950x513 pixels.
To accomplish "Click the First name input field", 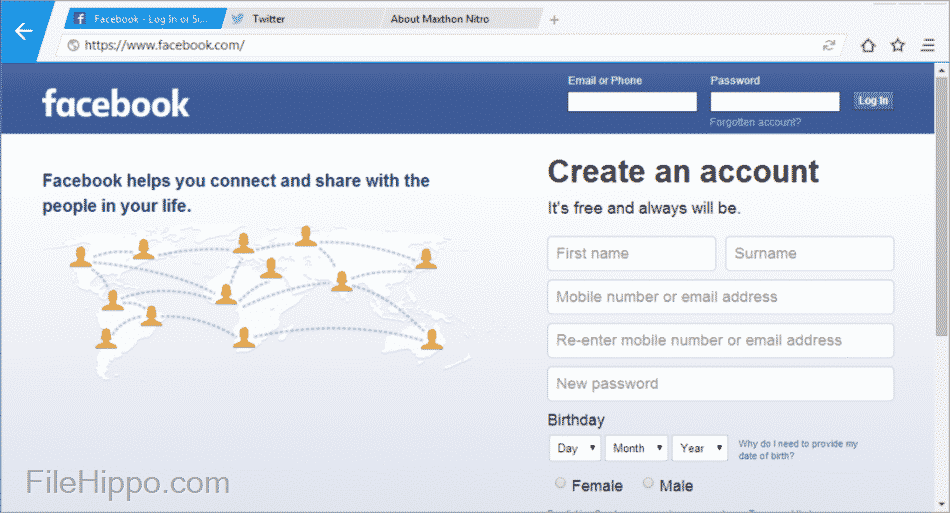I will 631,253.
